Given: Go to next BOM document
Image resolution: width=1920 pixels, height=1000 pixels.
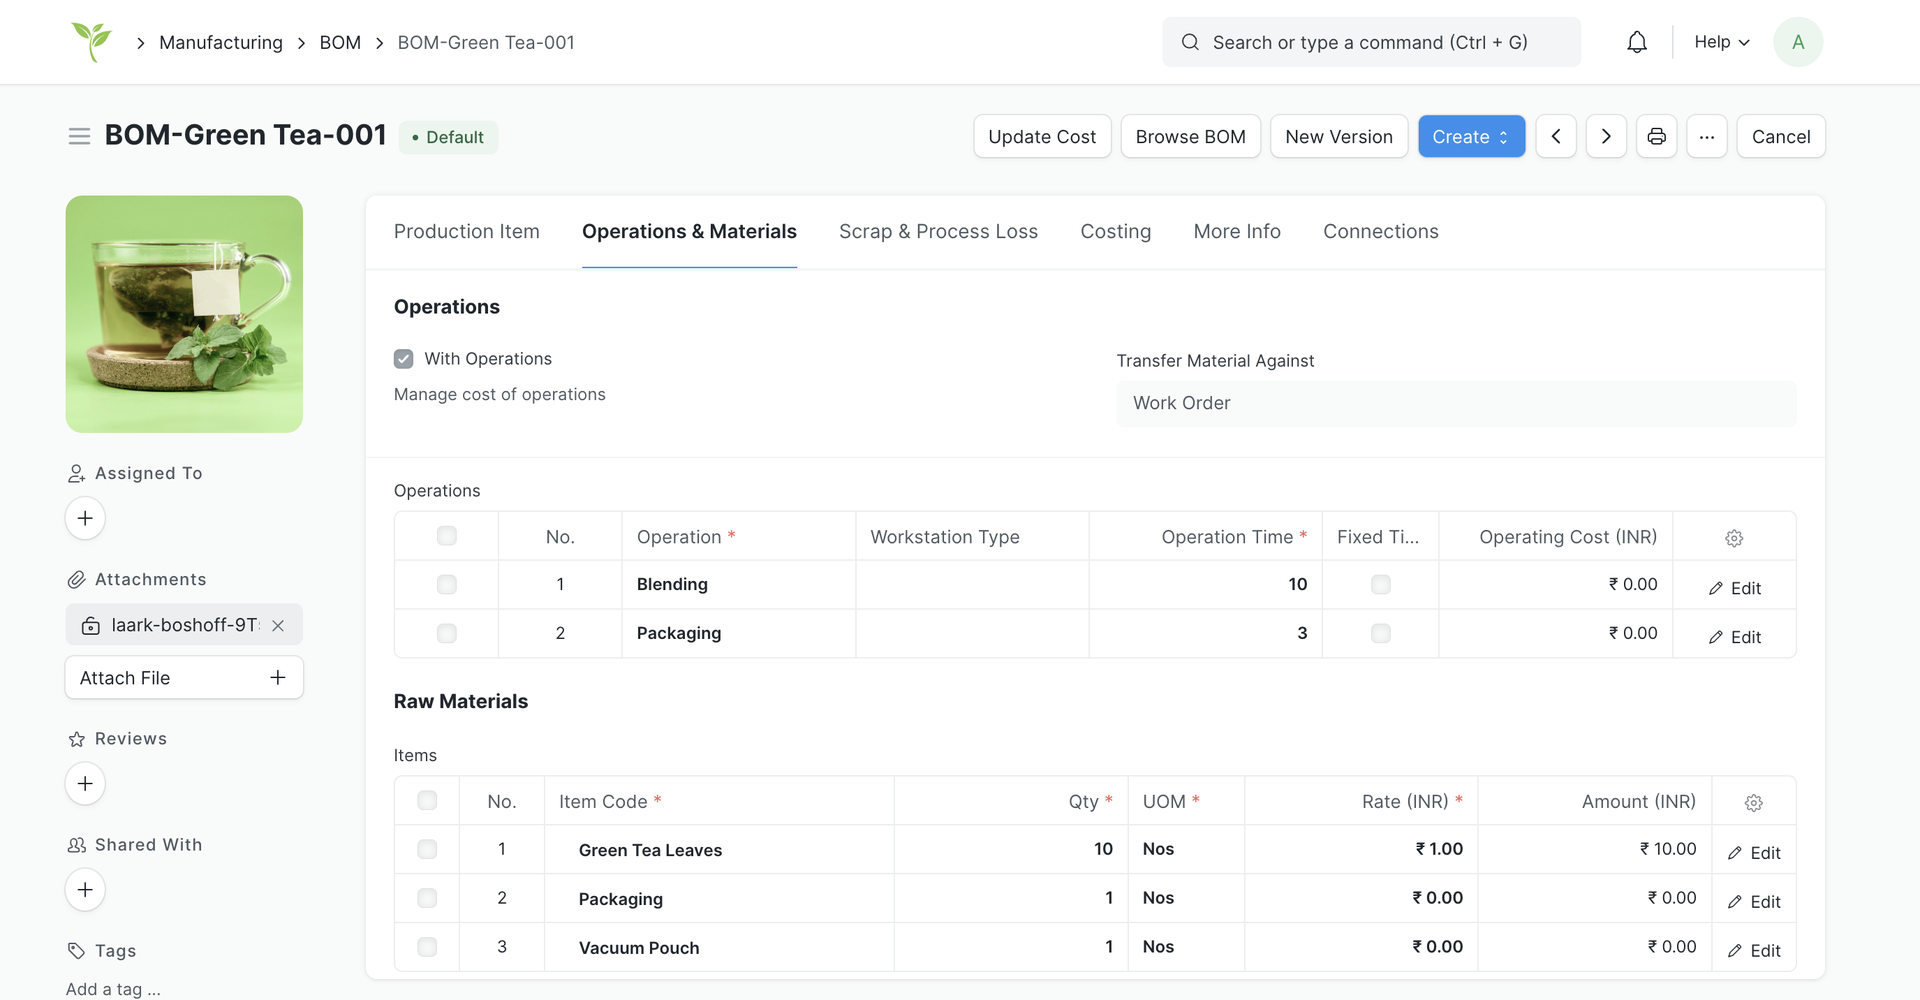Looking at the screenshot, I should (x=1606, y=136).
